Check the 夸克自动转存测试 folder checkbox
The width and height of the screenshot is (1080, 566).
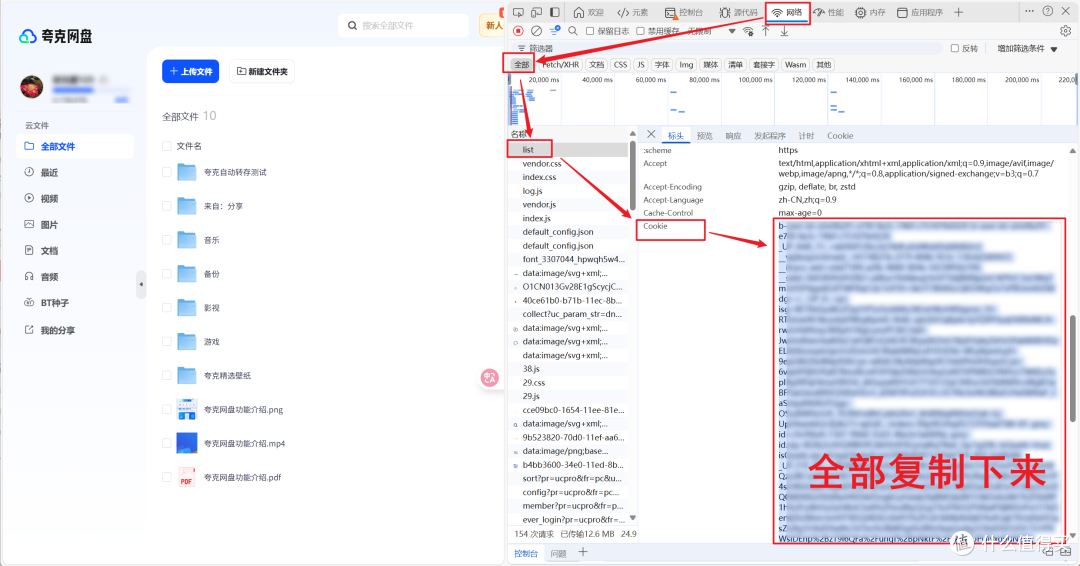(x=167, y=172)
